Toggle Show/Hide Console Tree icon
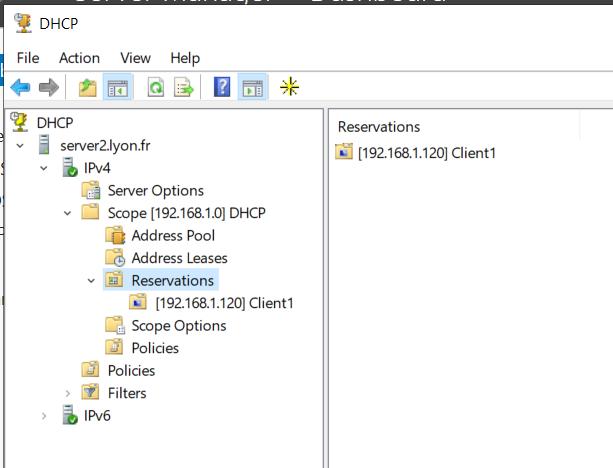613x468 pixels. 118,87
